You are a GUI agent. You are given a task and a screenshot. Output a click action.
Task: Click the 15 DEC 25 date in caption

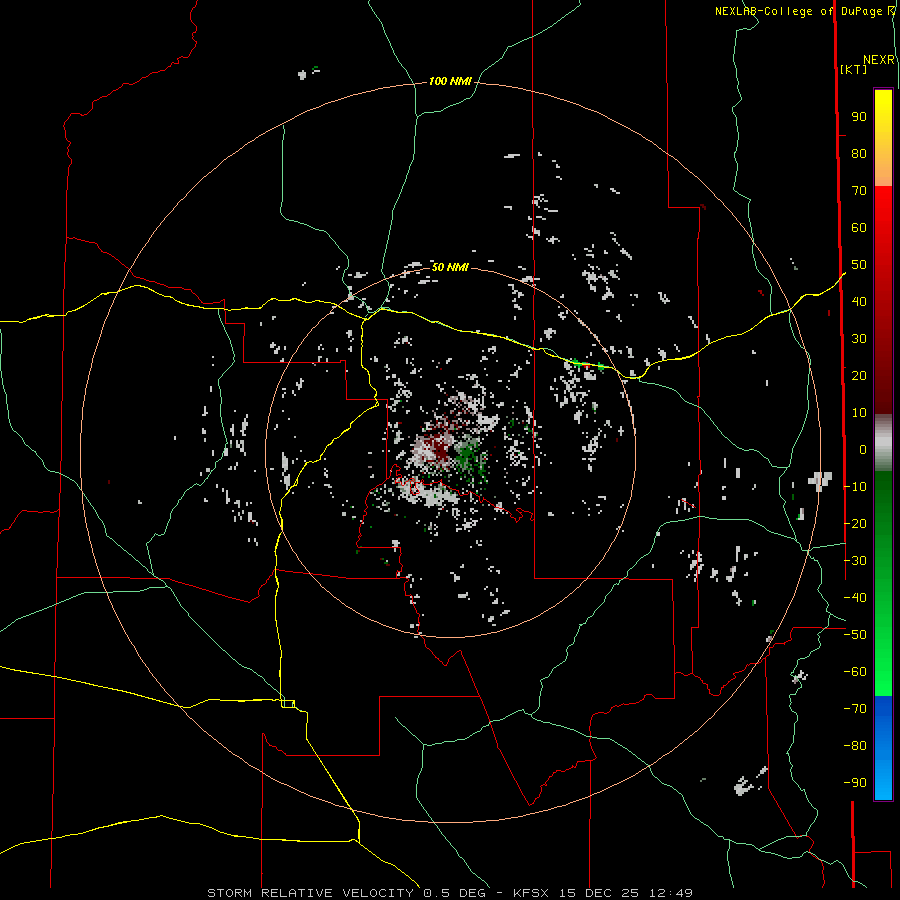[x=600, y=893]
